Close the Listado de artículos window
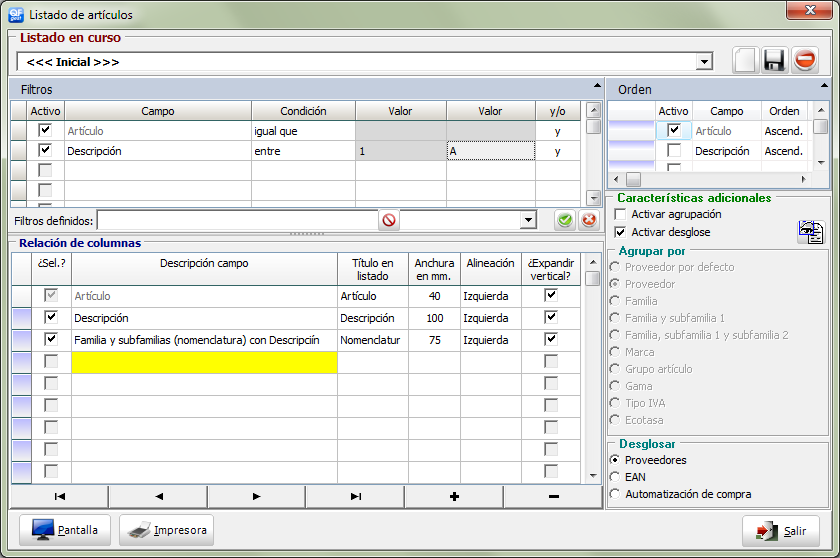This screenshot has width=840, height=558. pyautogui.click(x=810, y=10)
